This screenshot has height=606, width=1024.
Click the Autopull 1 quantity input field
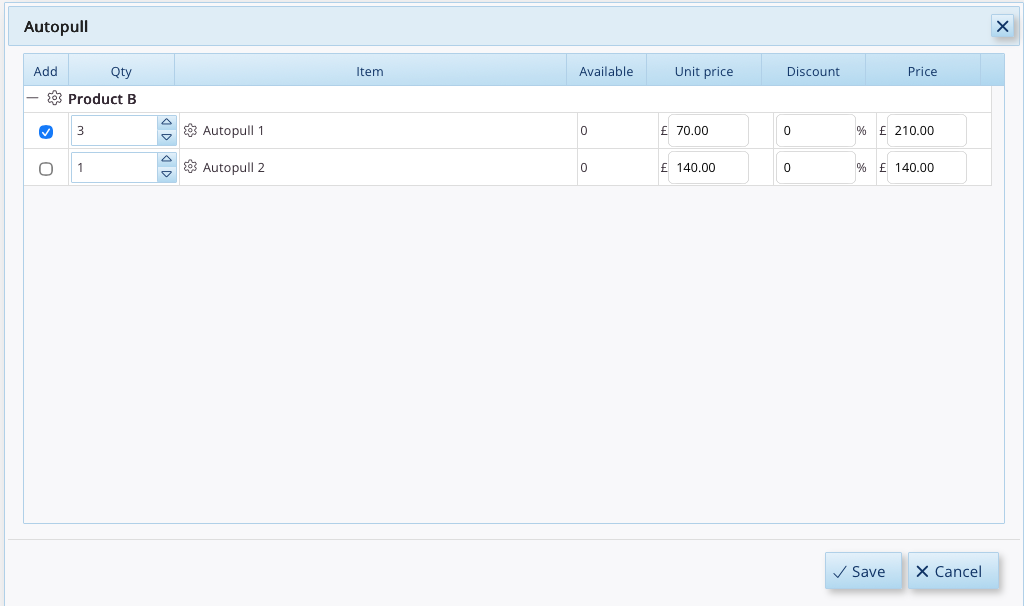pyautogui.click(x=114, y=131)
